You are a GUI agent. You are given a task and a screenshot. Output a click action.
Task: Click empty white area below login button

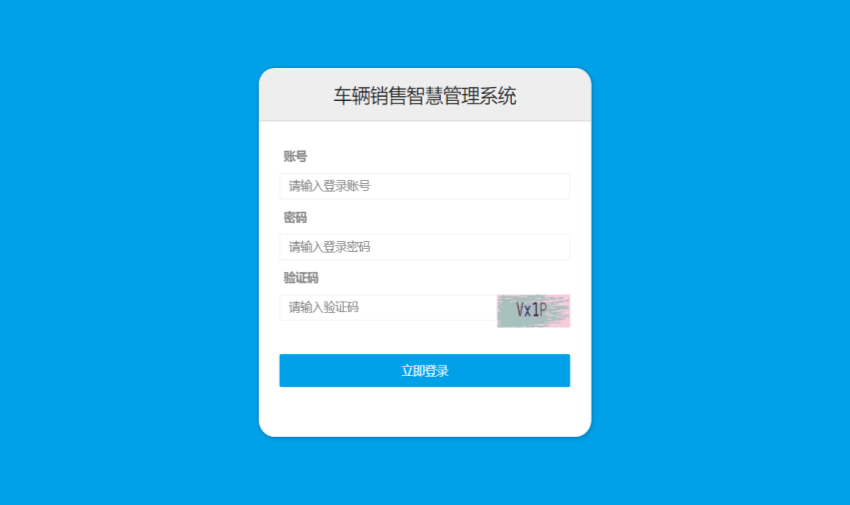pos(425,412)
